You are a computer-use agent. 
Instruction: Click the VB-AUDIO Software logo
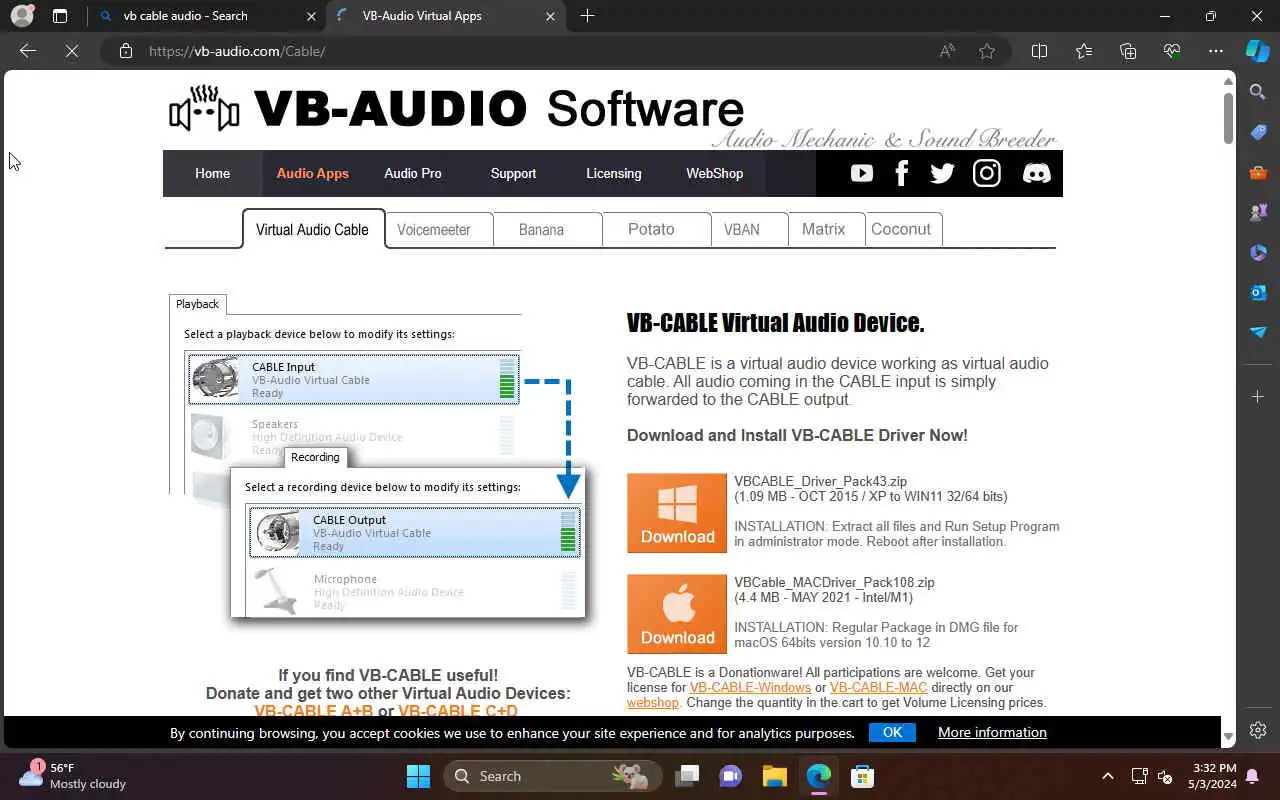[x=457, y=109]
